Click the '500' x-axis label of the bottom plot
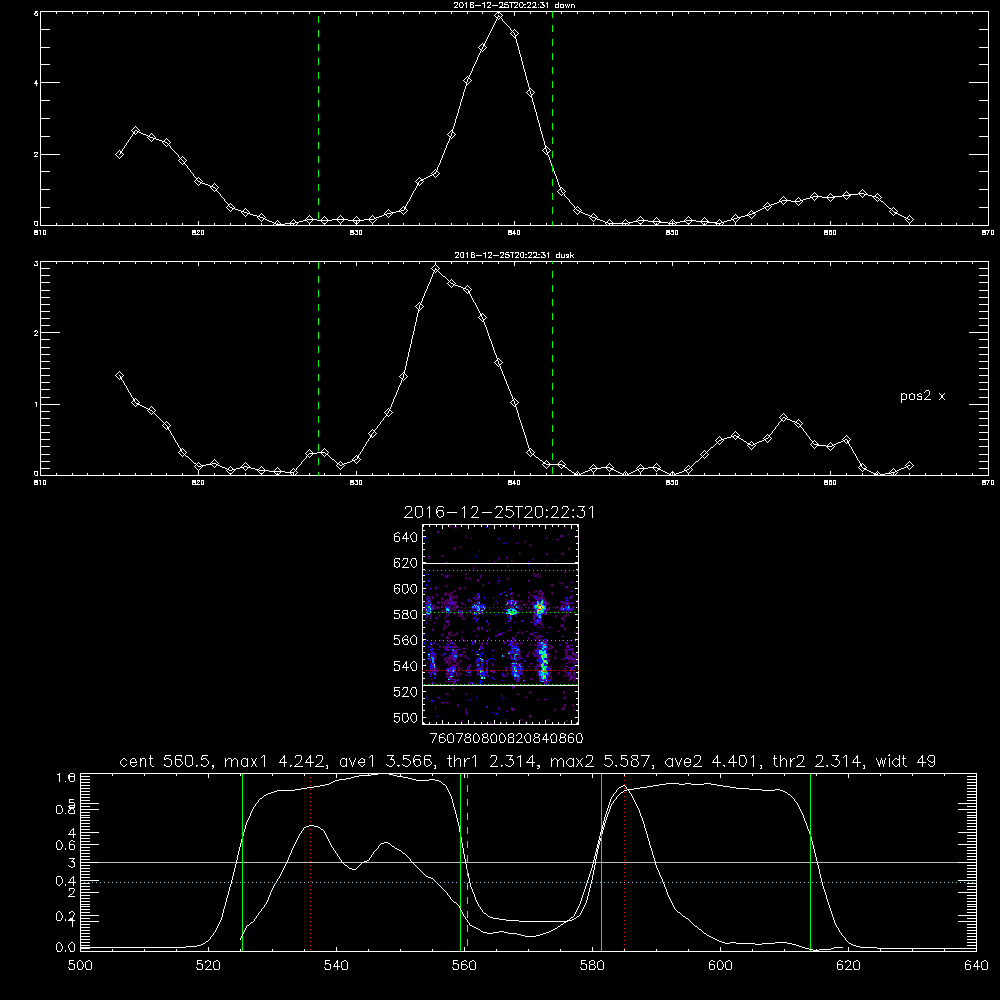Screen dimensions: 1000x1000 coord(80,966)
